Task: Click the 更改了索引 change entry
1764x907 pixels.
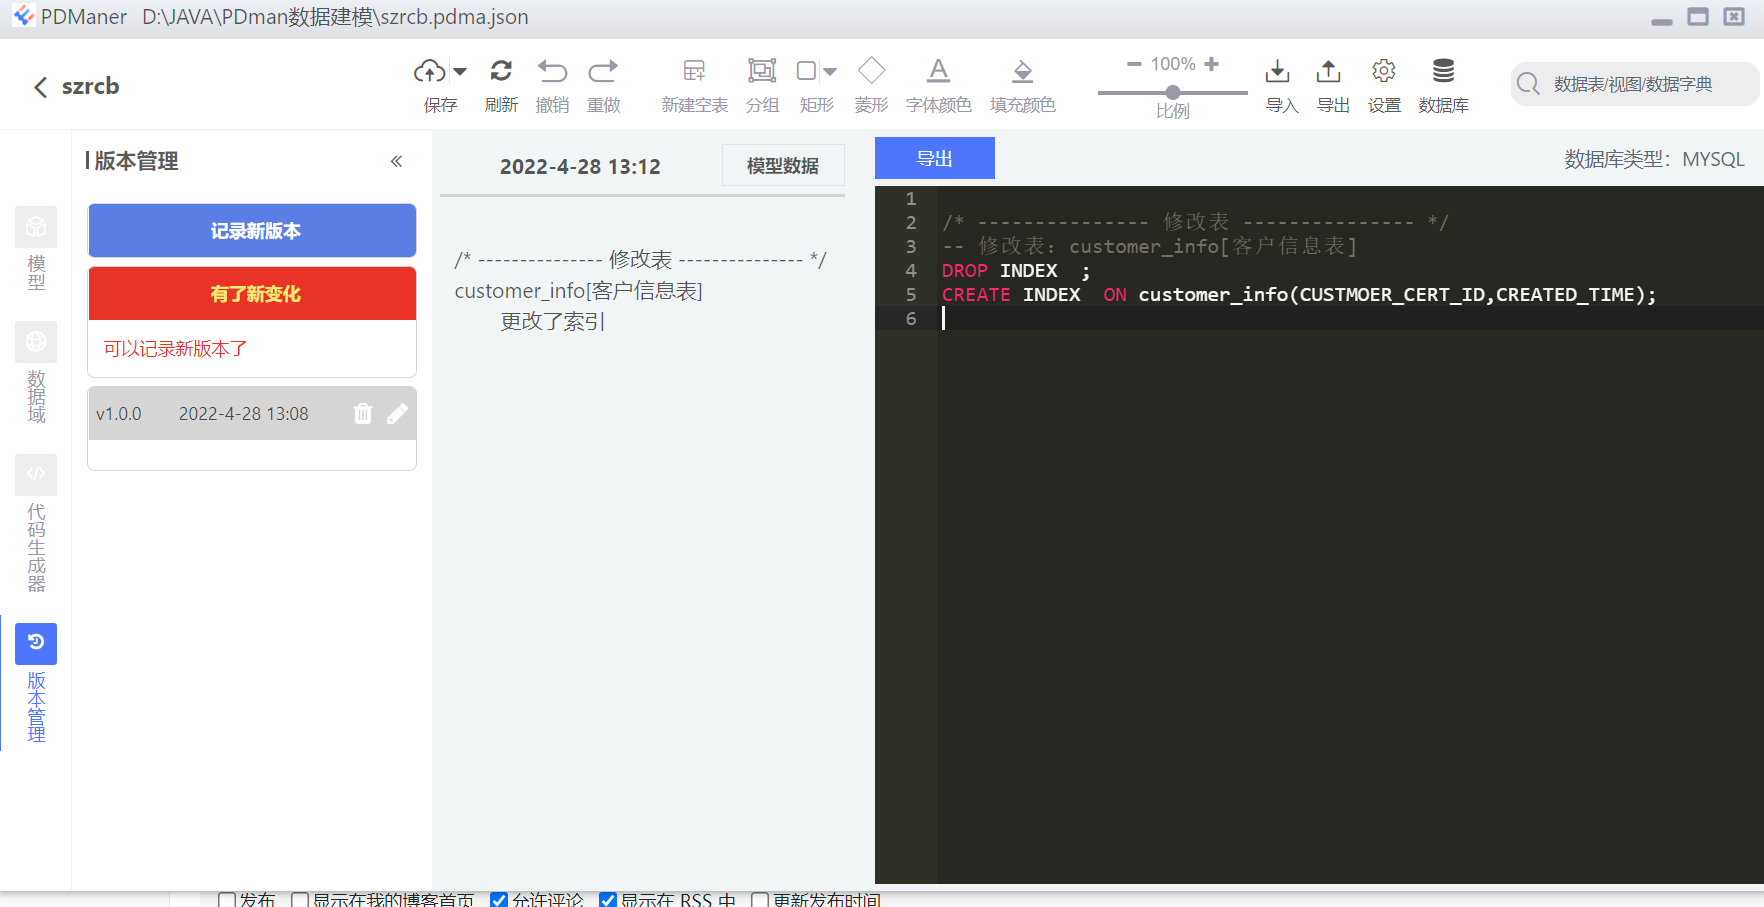Action: click(552, 321)
